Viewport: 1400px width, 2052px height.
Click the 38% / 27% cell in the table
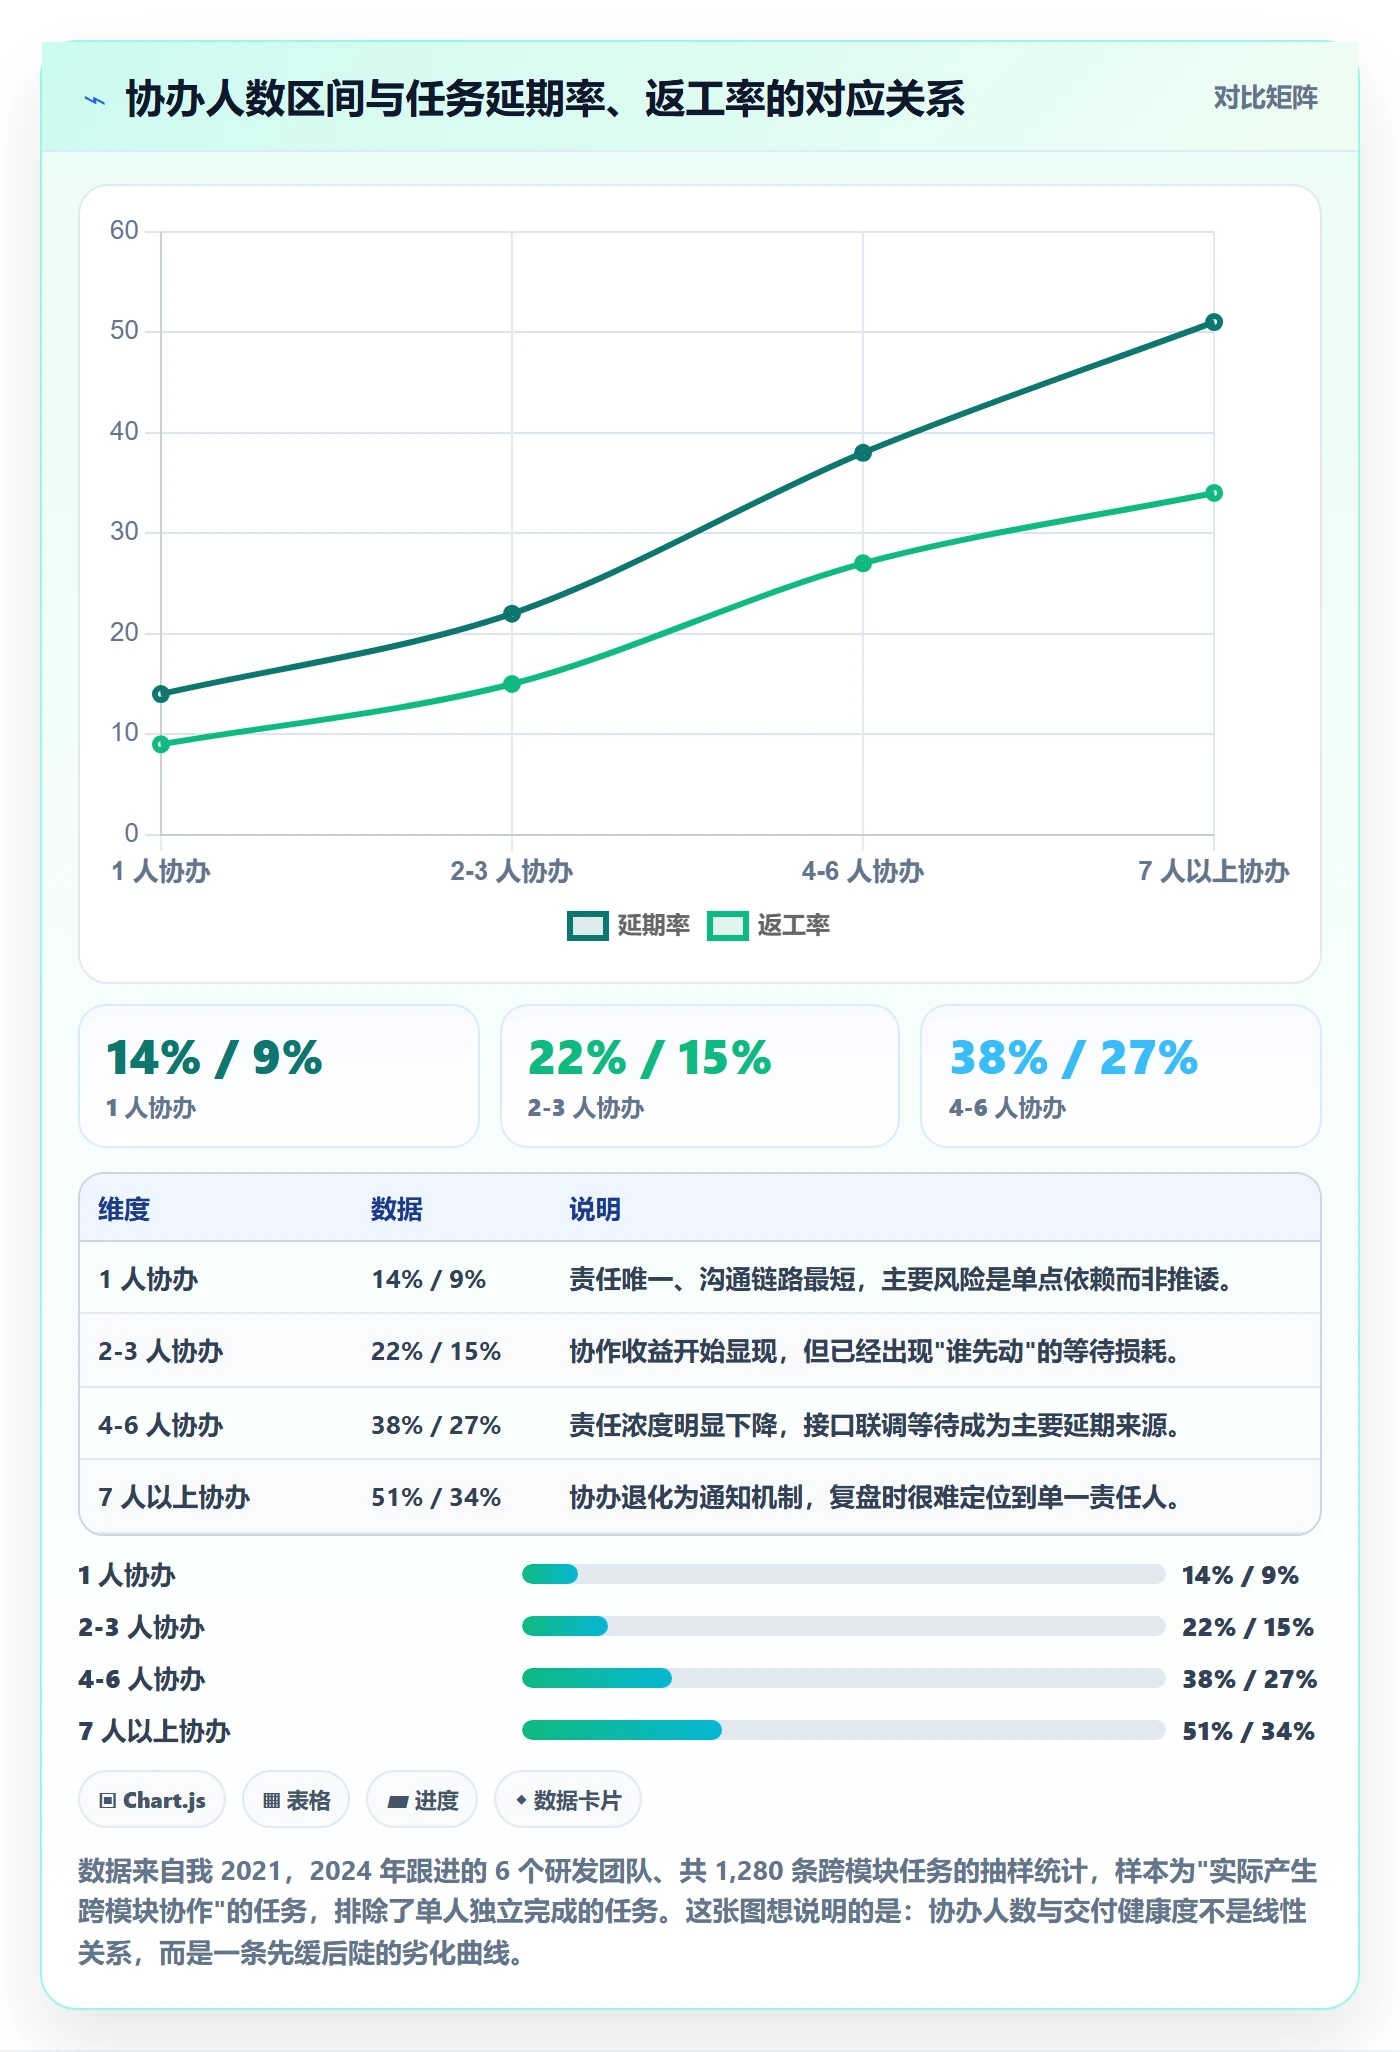pos(436,1425)
